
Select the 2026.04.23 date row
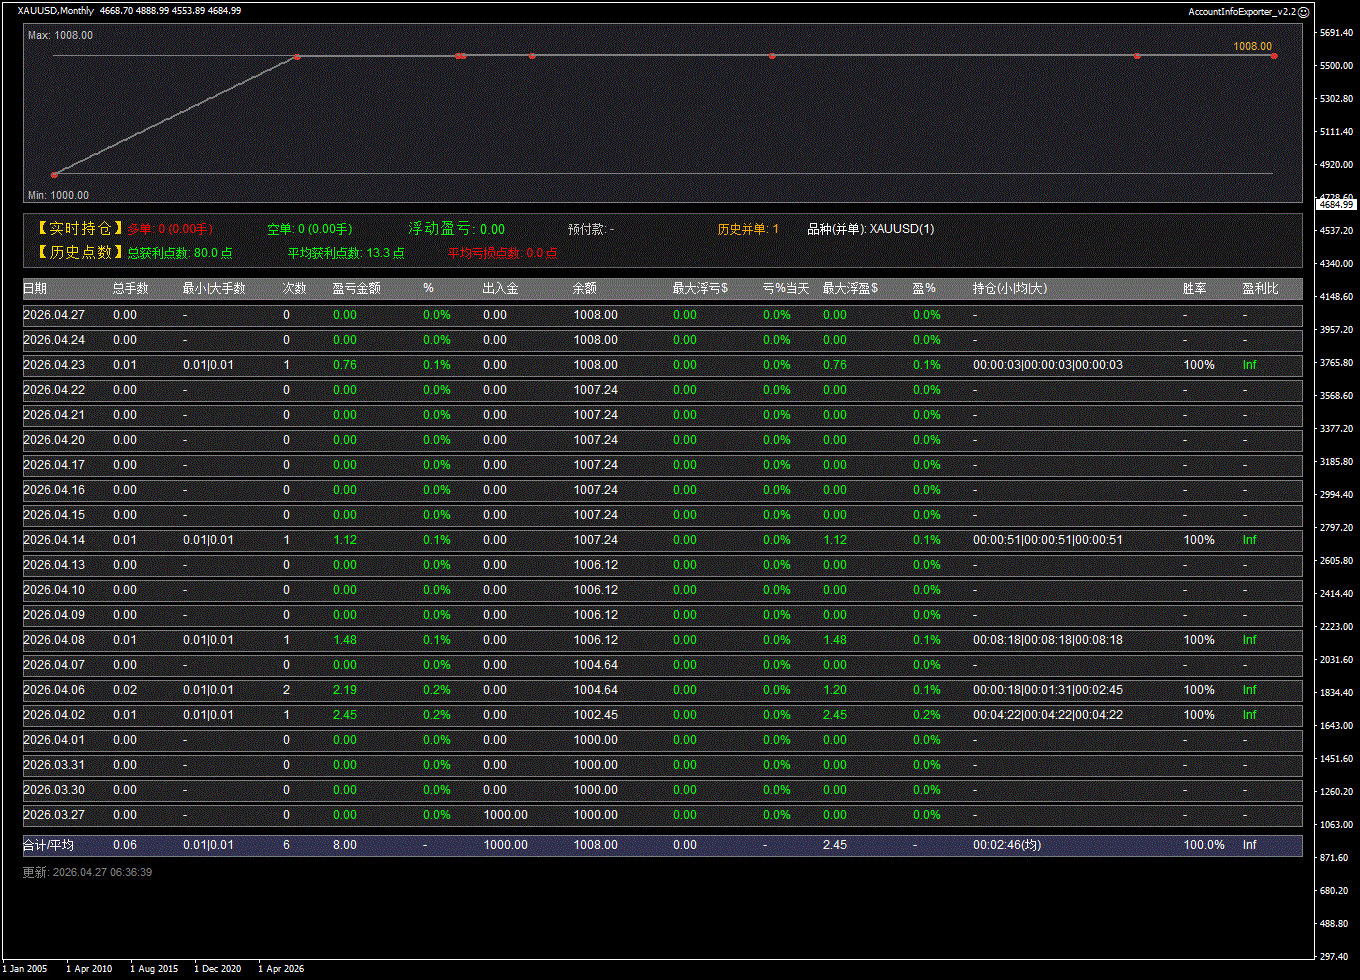click(x=54, y=365)
